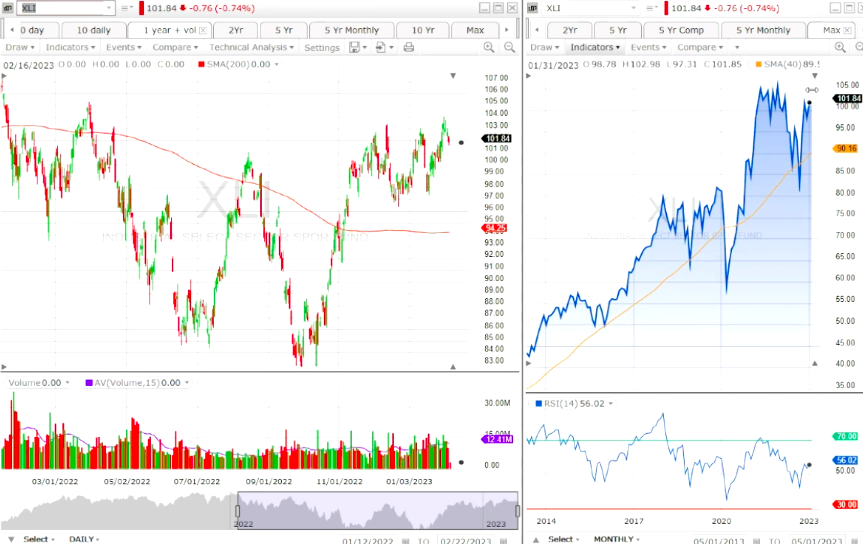Image resolution: width=863 pixels, height=544 pixels.
Task: Open the overflow arrow after Compare in right toolbar
Action: pos(737,47)
